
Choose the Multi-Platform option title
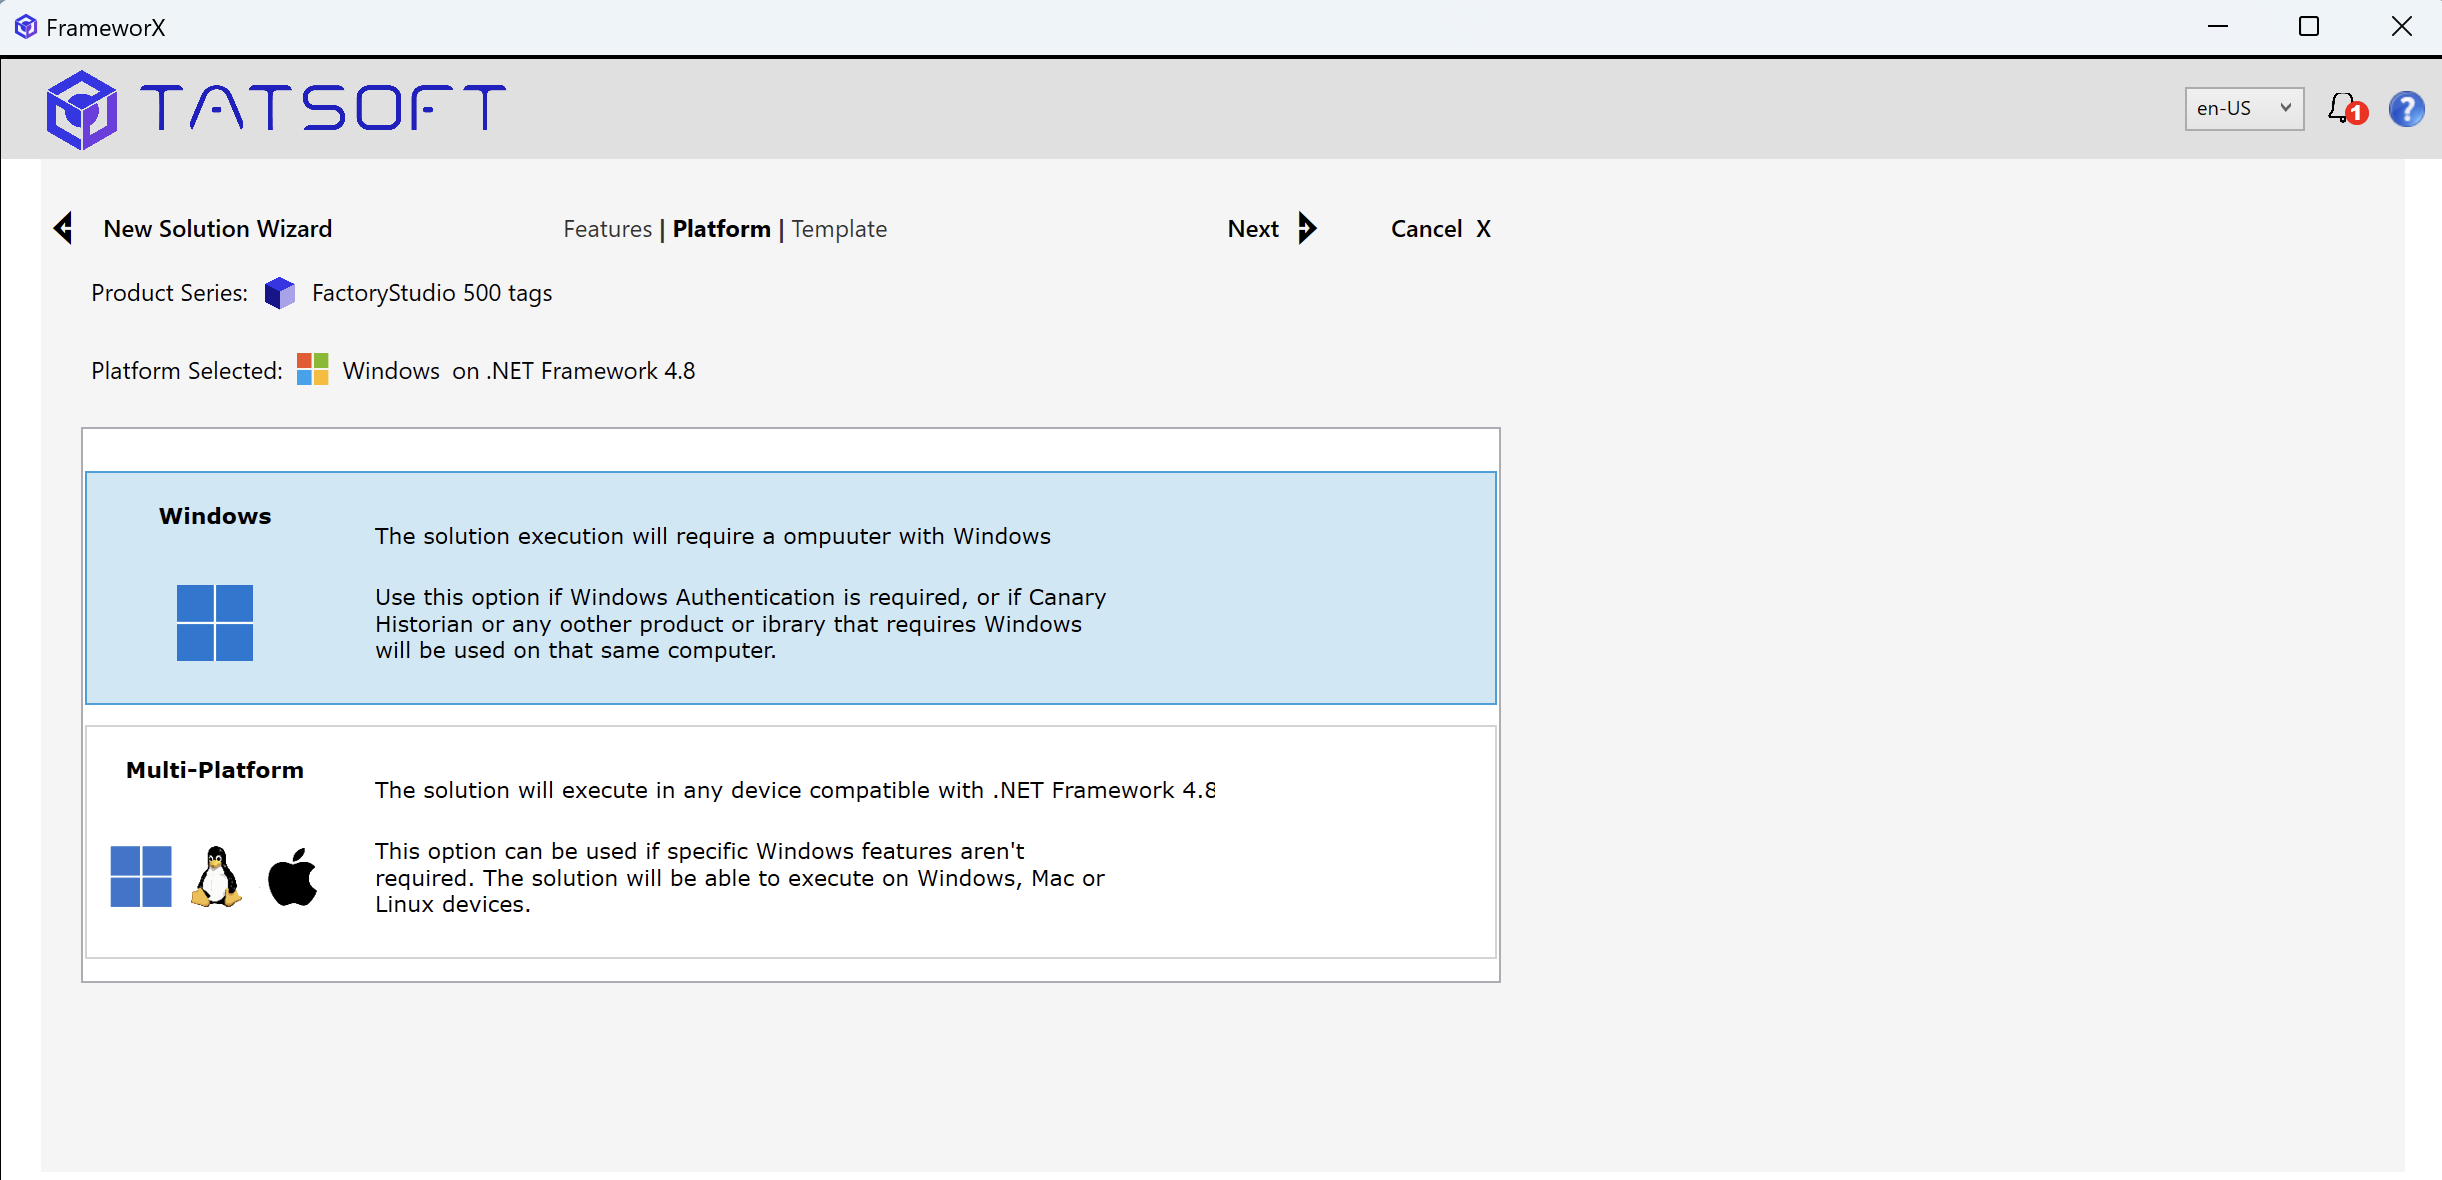point(215,770)
